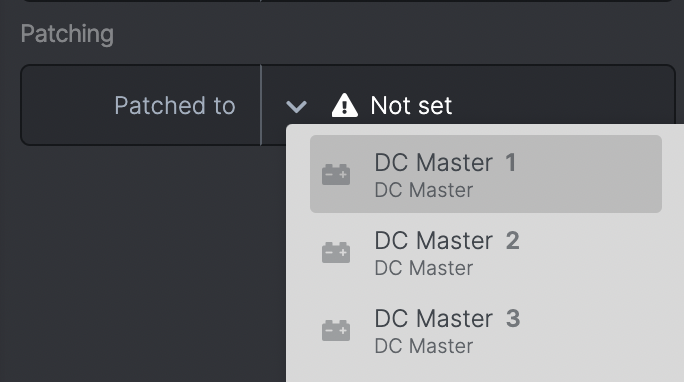Screen dimensions: 684x382
Task: Select DC Master 2 from the list
Action: [x=486, y=252]
